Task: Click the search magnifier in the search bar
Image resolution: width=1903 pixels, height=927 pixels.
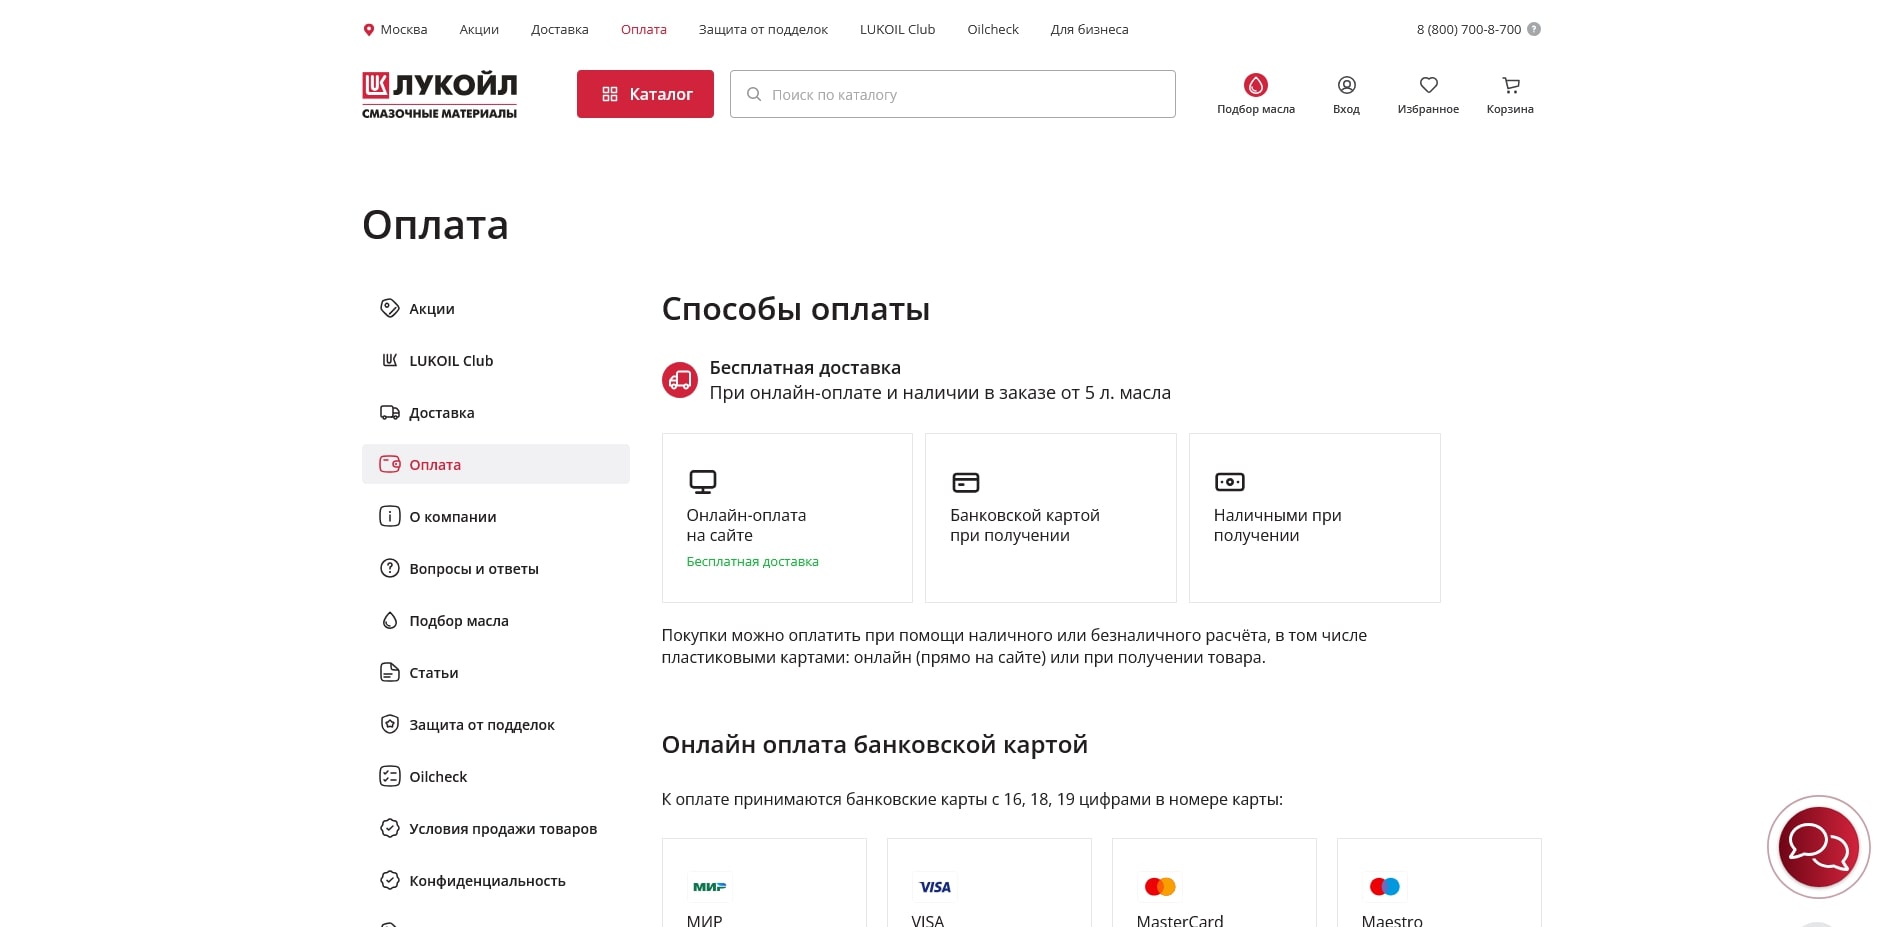Action: point(754,93)
